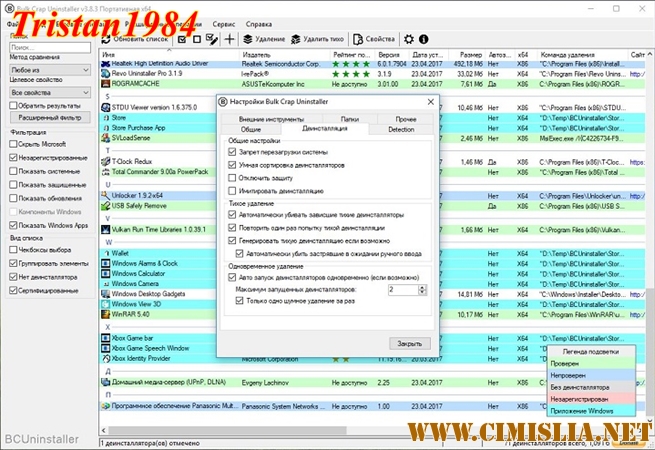Open the Справка menu
655x450 pixels.
(258, 22)
